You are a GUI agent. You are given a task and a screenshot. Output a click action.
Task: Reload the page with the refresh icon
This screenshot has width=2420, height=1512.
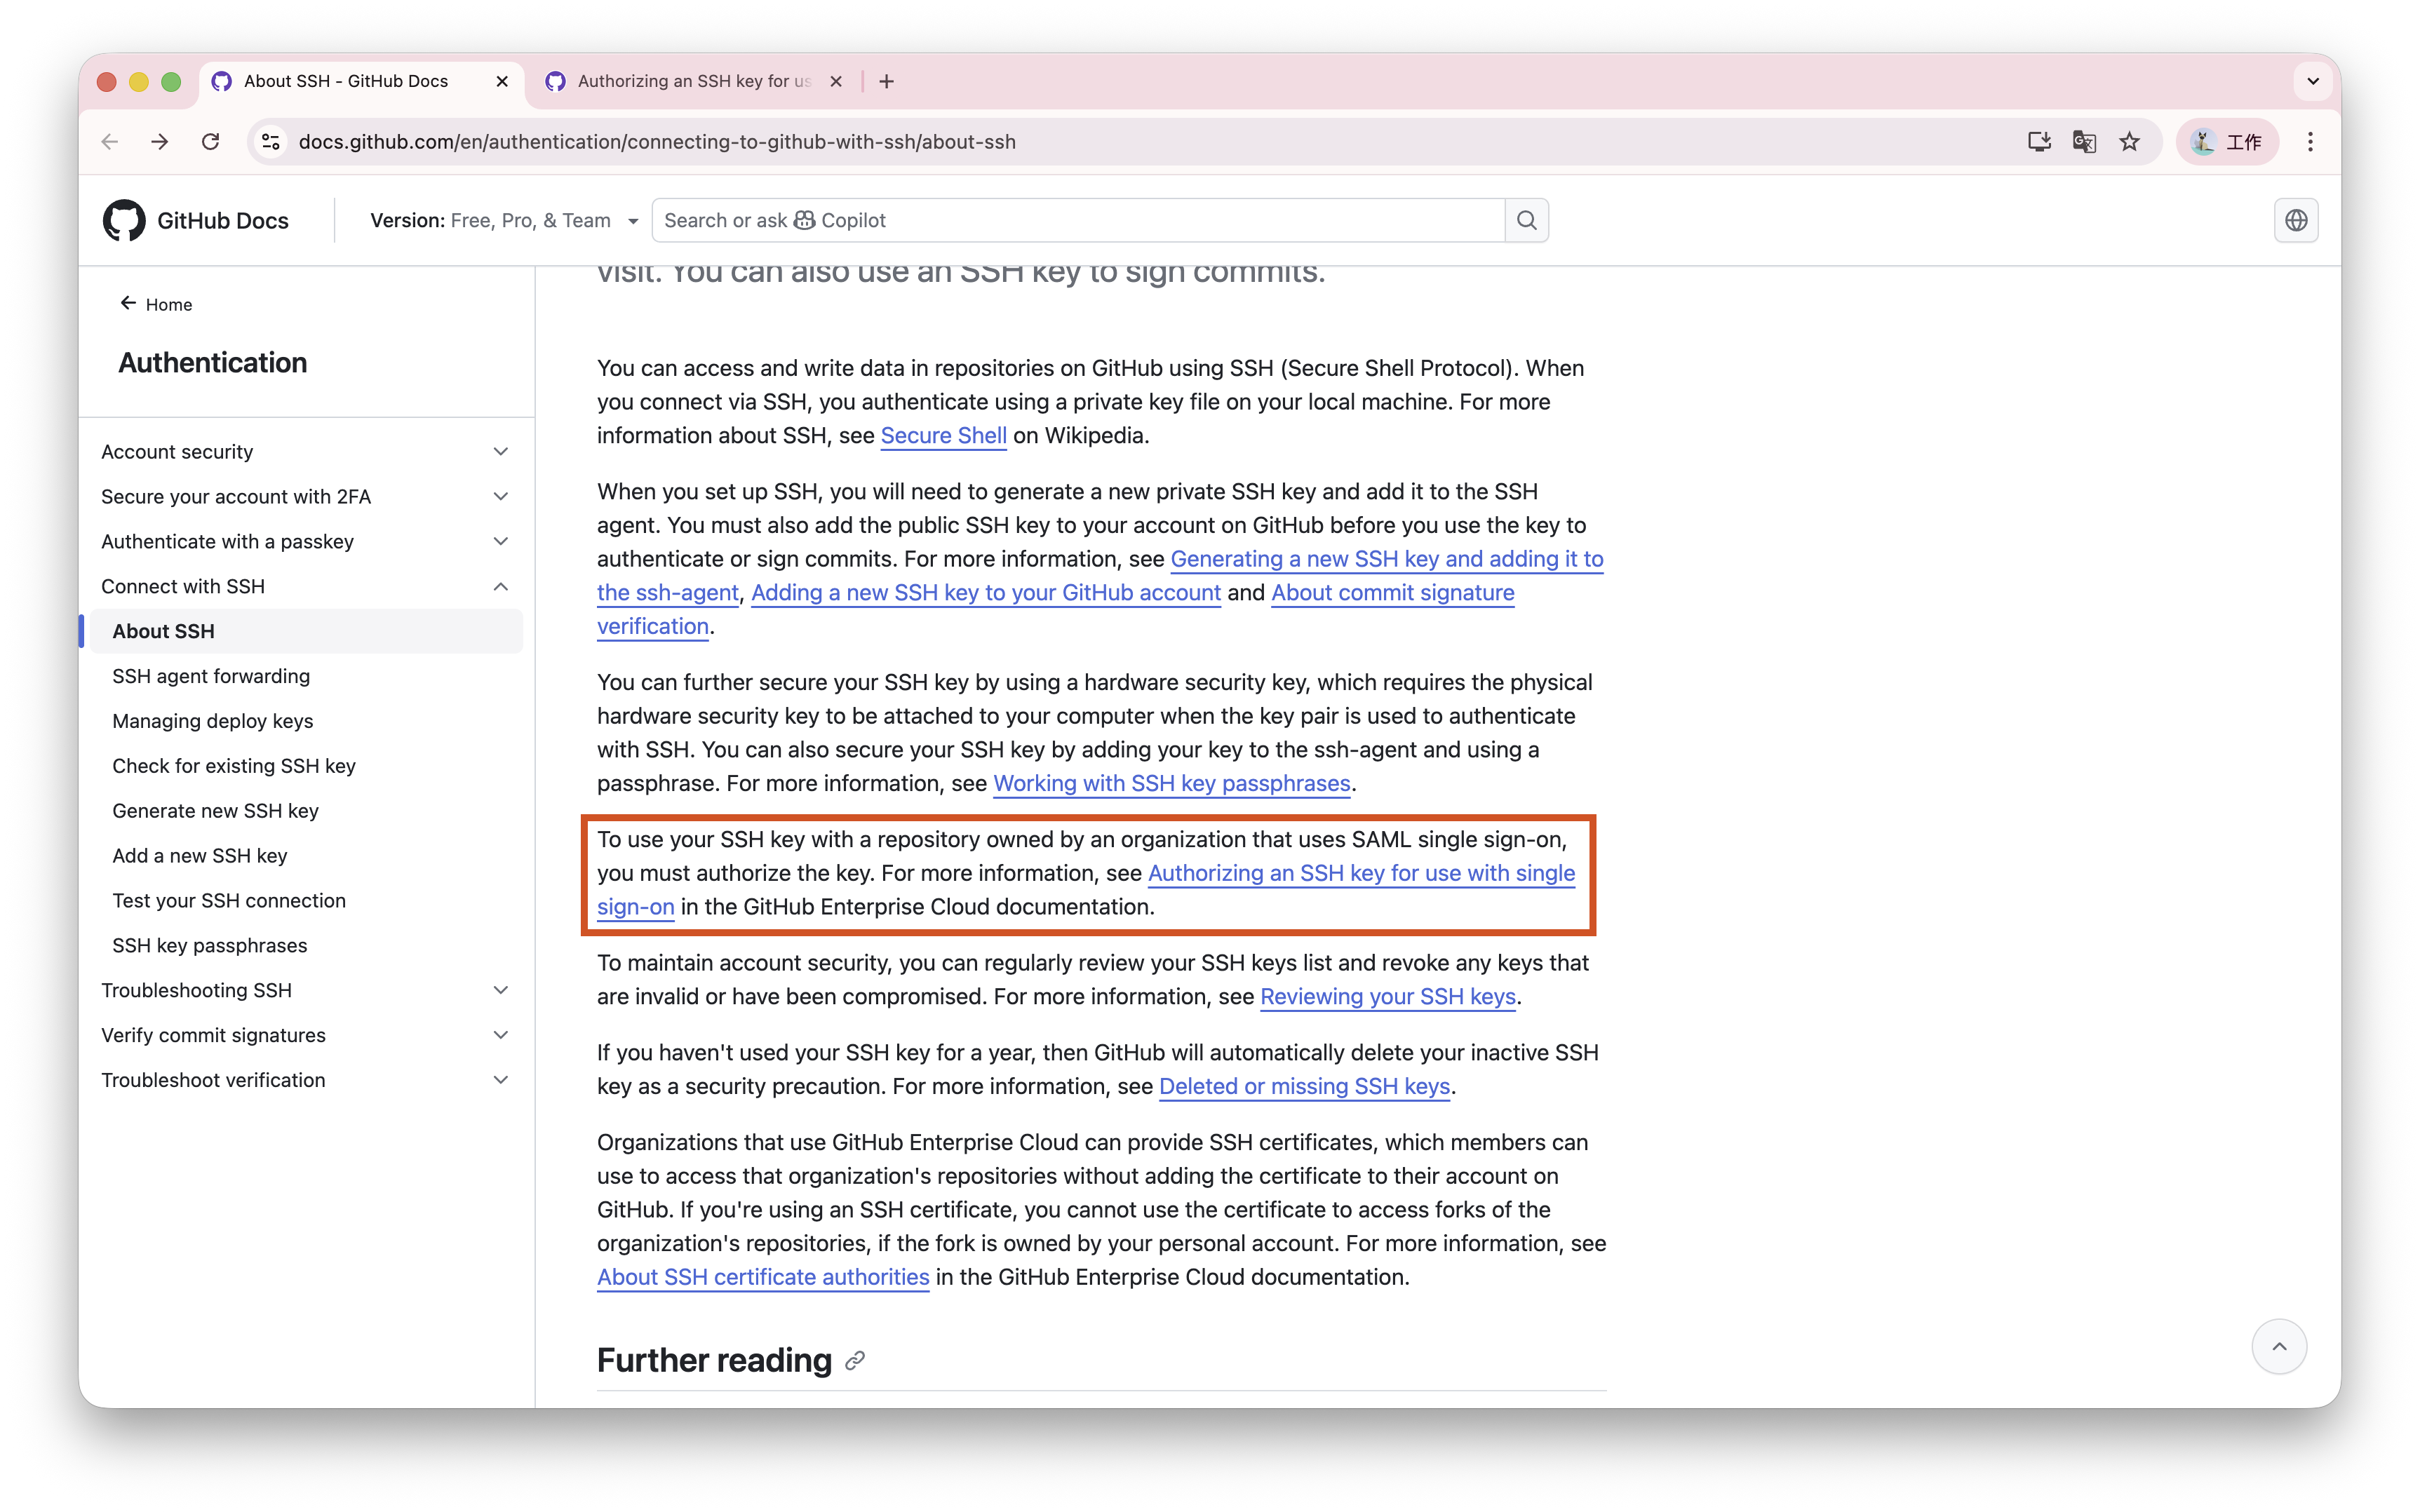pos(210,142)
